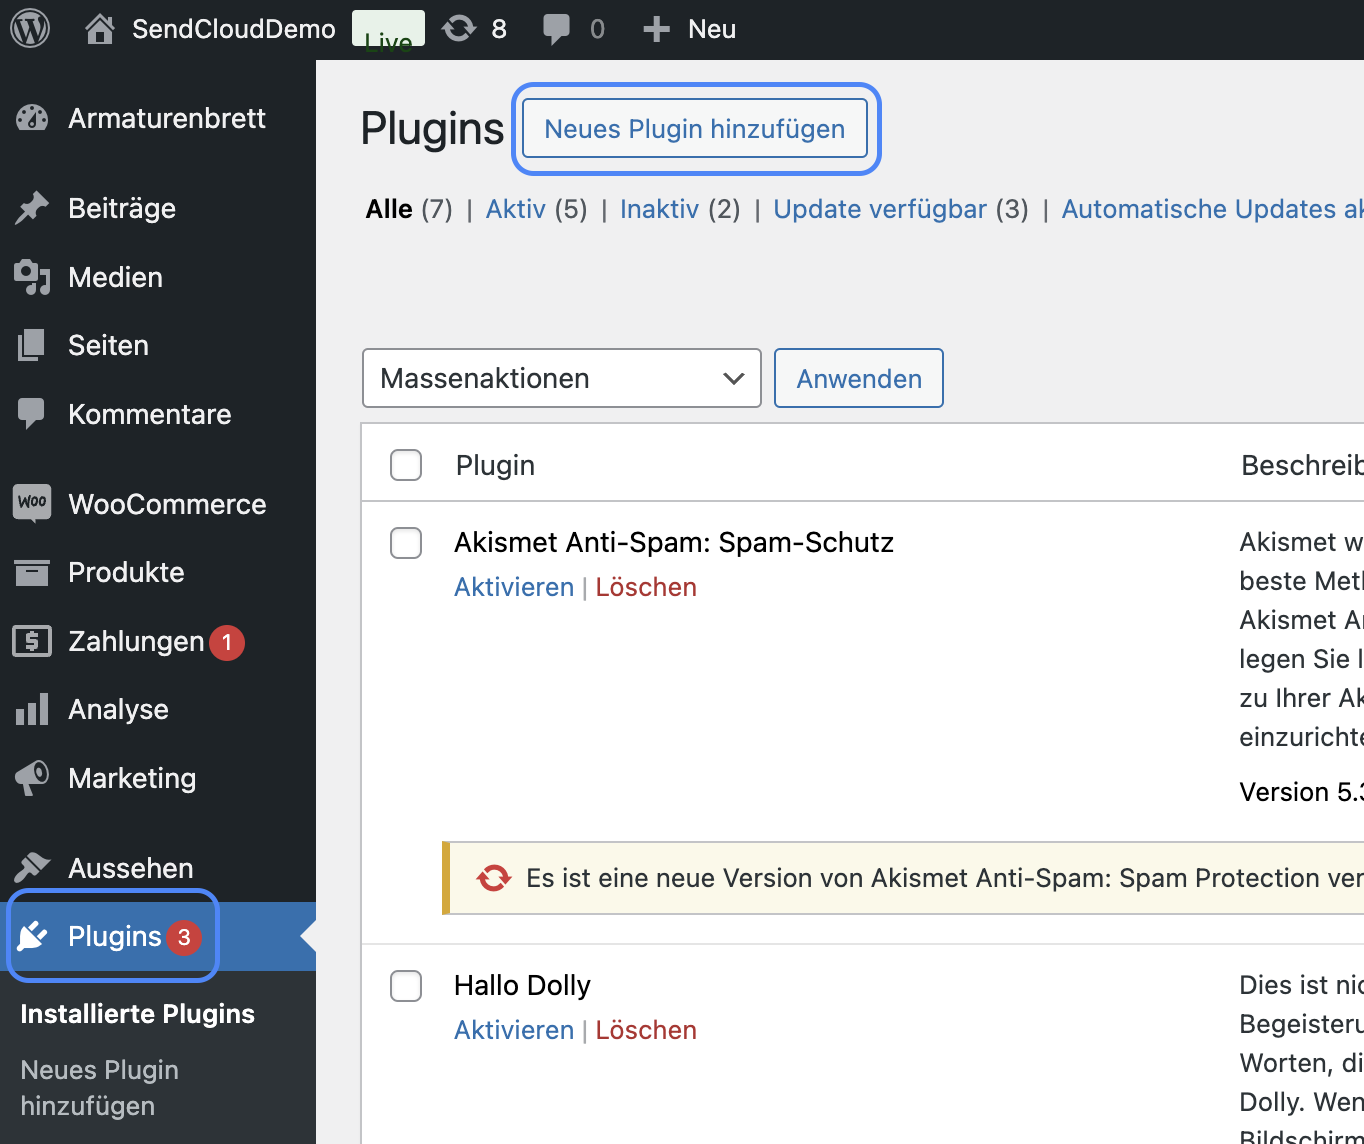This screenshot has height=1144, width=1364.
Task: Click the plus icon next to Neu
Action: 656,29
